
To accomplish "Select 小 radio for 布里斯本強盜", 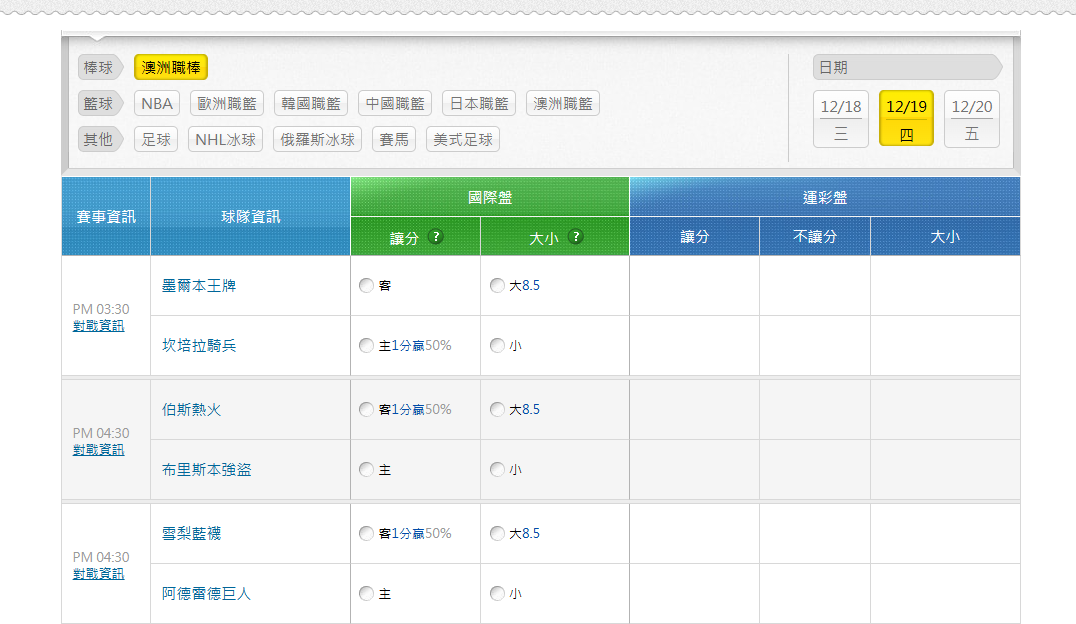I will pos(498,470).
